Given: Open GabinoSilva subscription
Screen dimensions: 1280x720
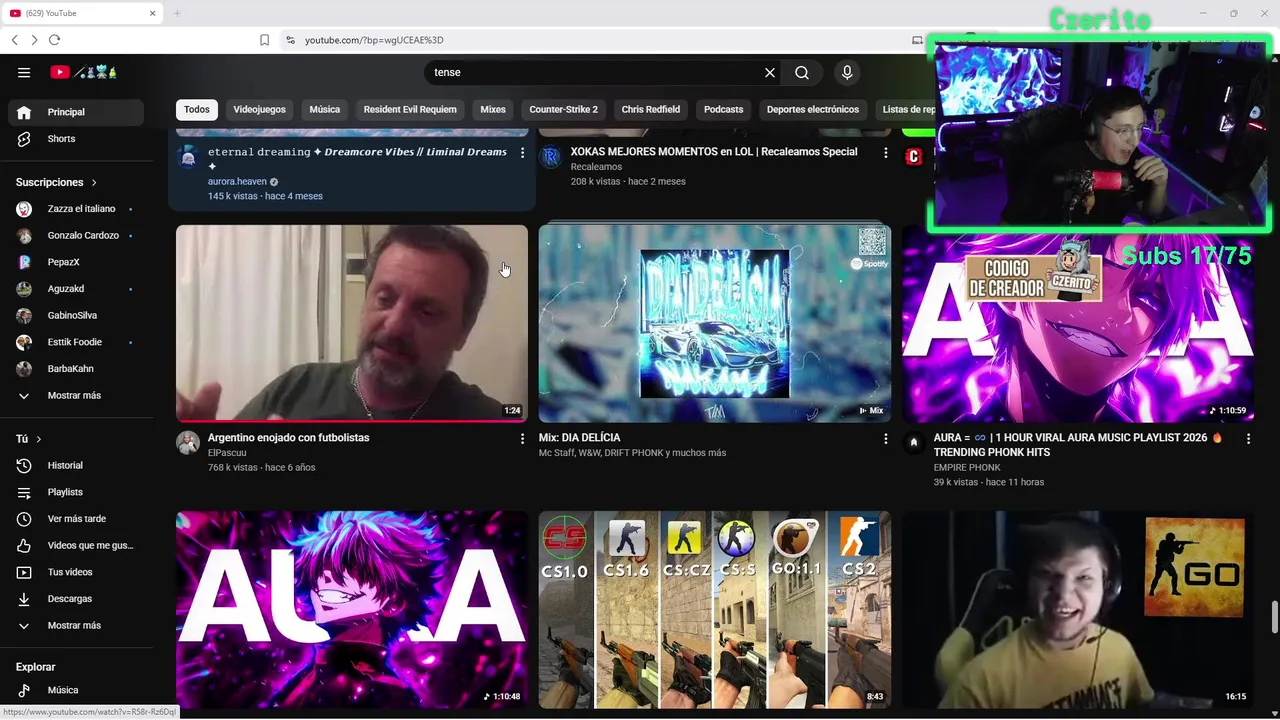Looking at the screenshot, I should coord(76,315).
